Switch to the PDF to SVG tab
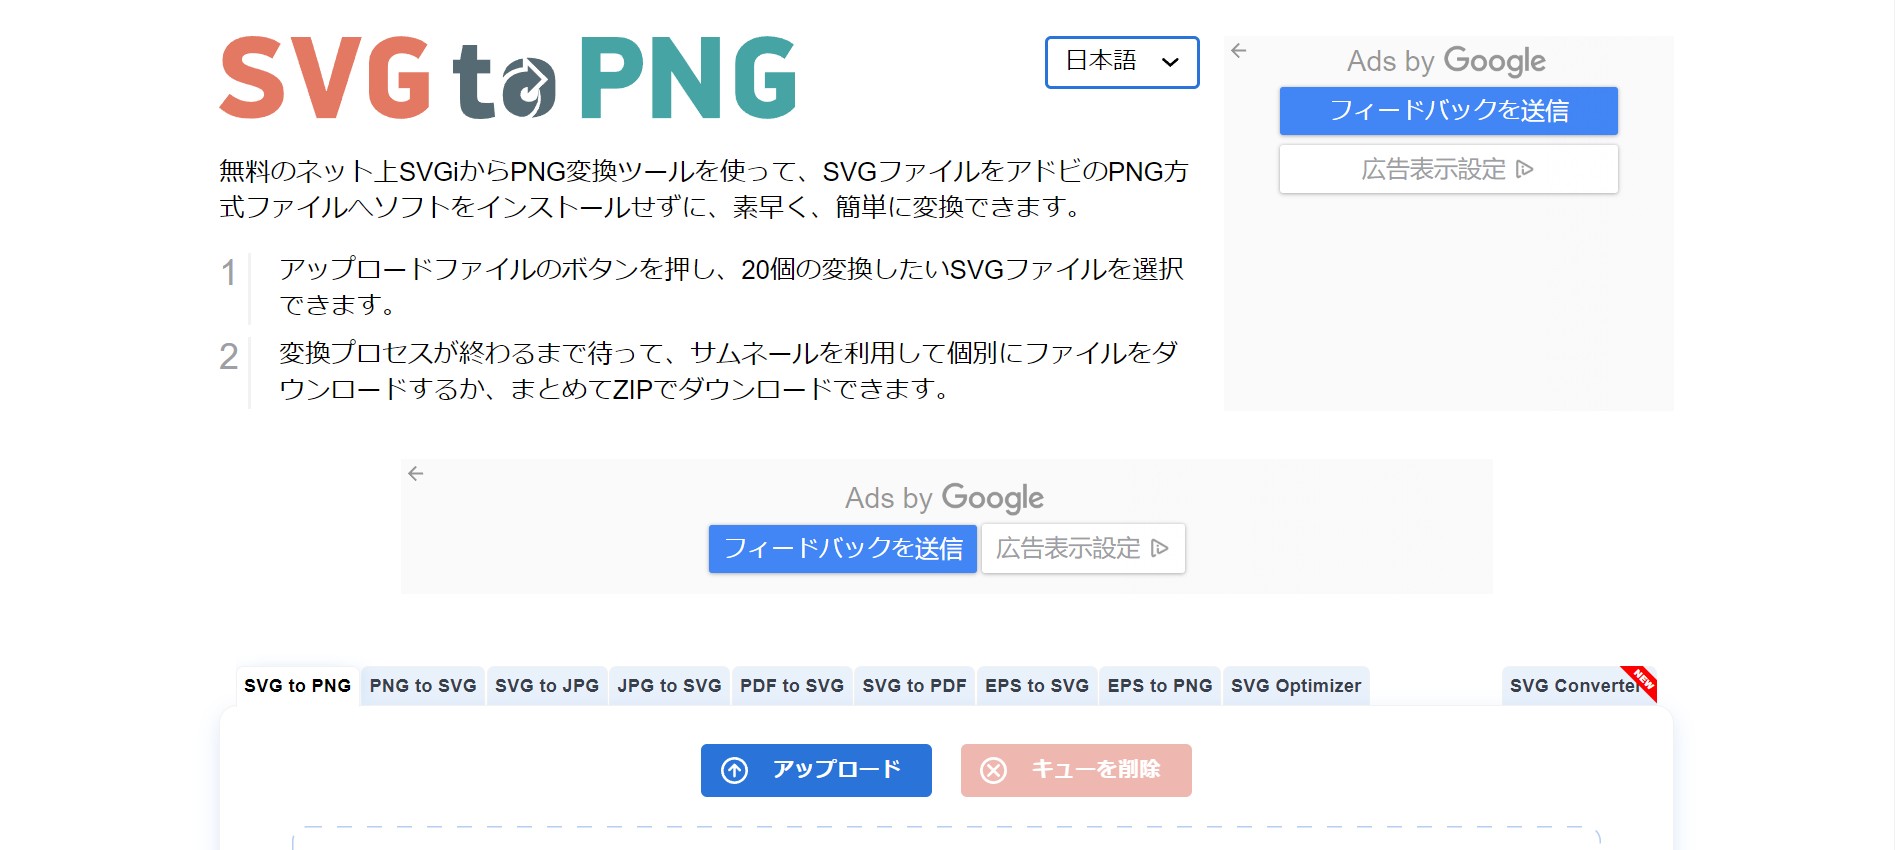 point(791,686)
